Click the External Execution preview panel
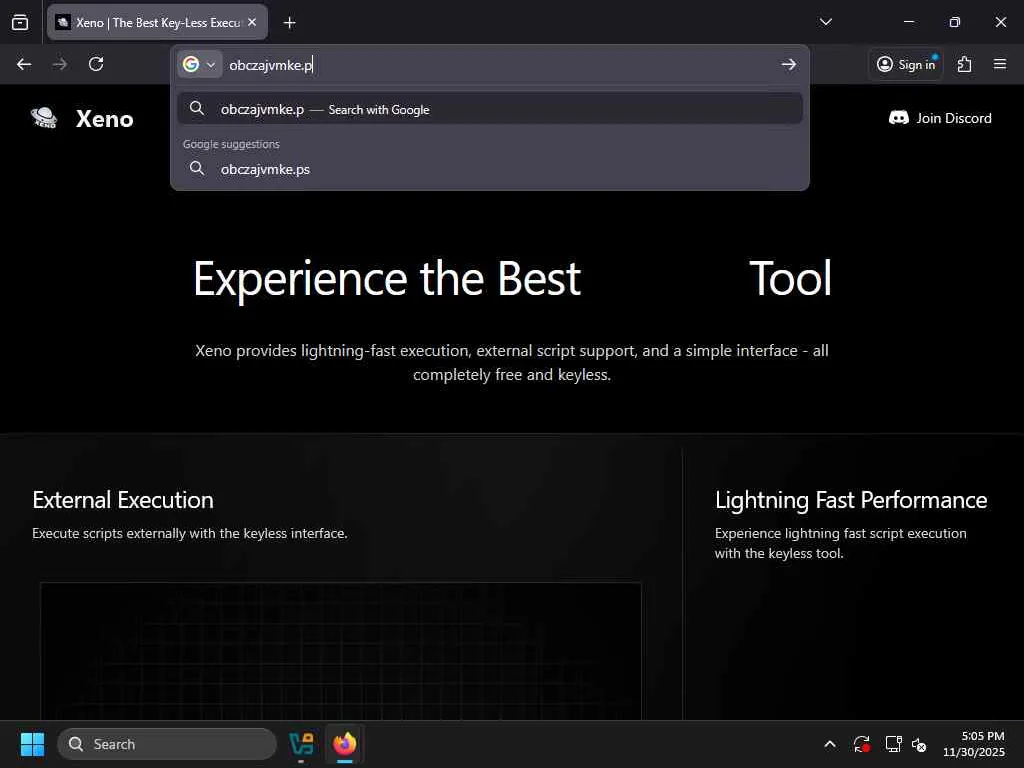This screenshot has height=768, width=1024. (x=341, y=651)
